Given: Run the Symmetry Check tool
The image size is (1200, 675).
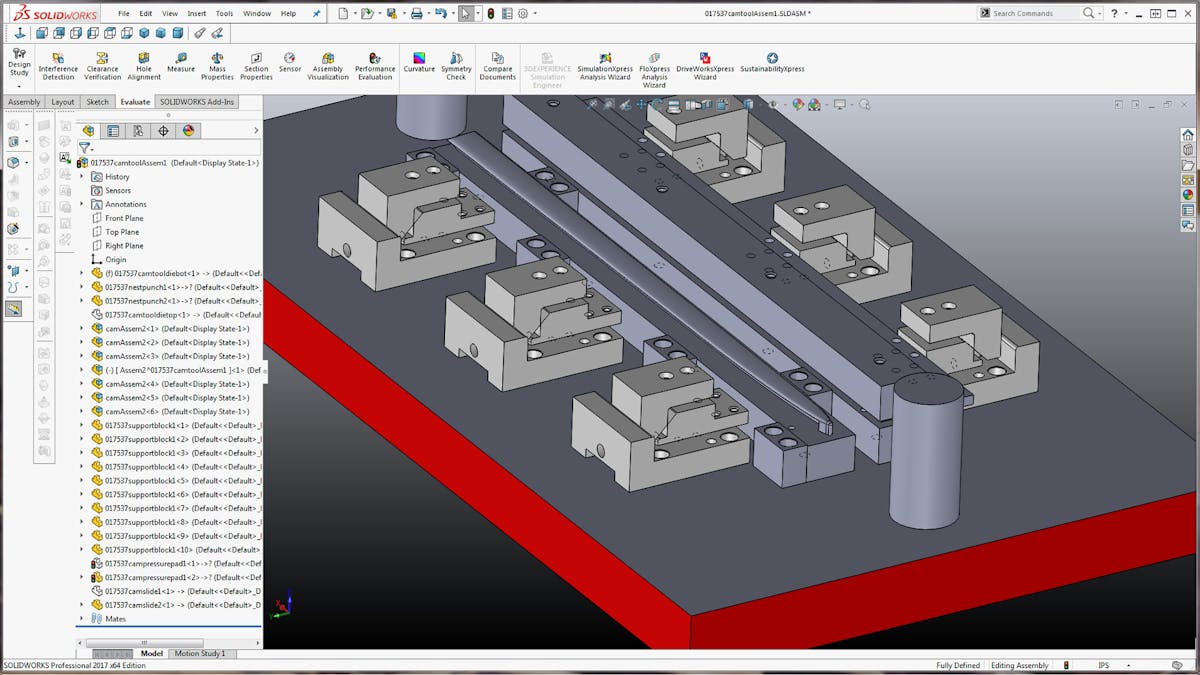Looking at the screenshot, I should [x=456, y=64].
